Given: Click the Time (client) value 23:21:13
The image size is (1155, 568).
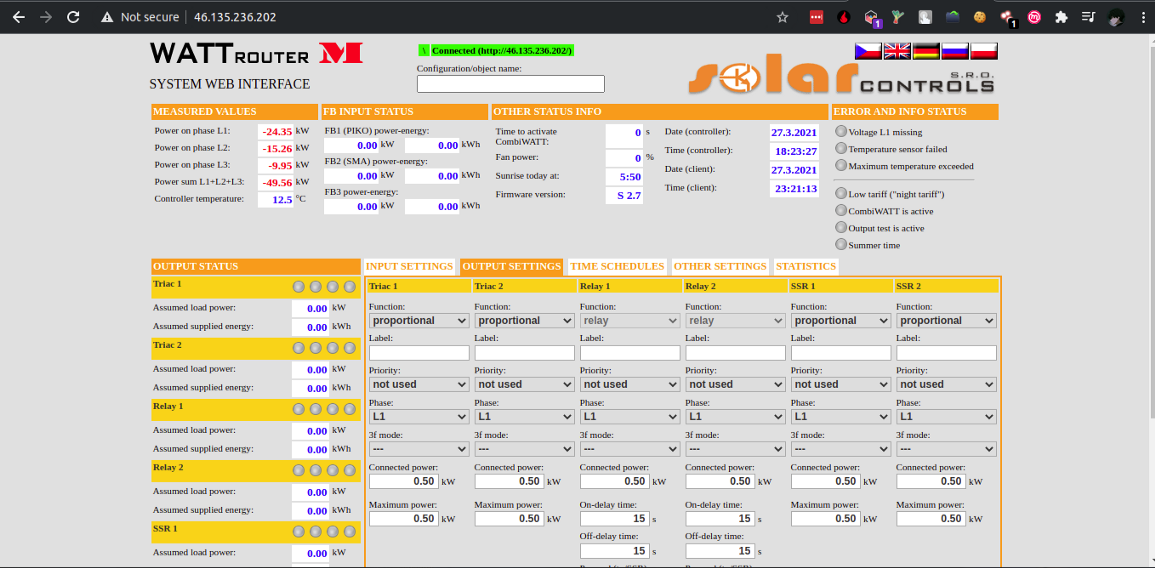Looking at the screenshot, I should pyautogui.click(x=795, y=189).
